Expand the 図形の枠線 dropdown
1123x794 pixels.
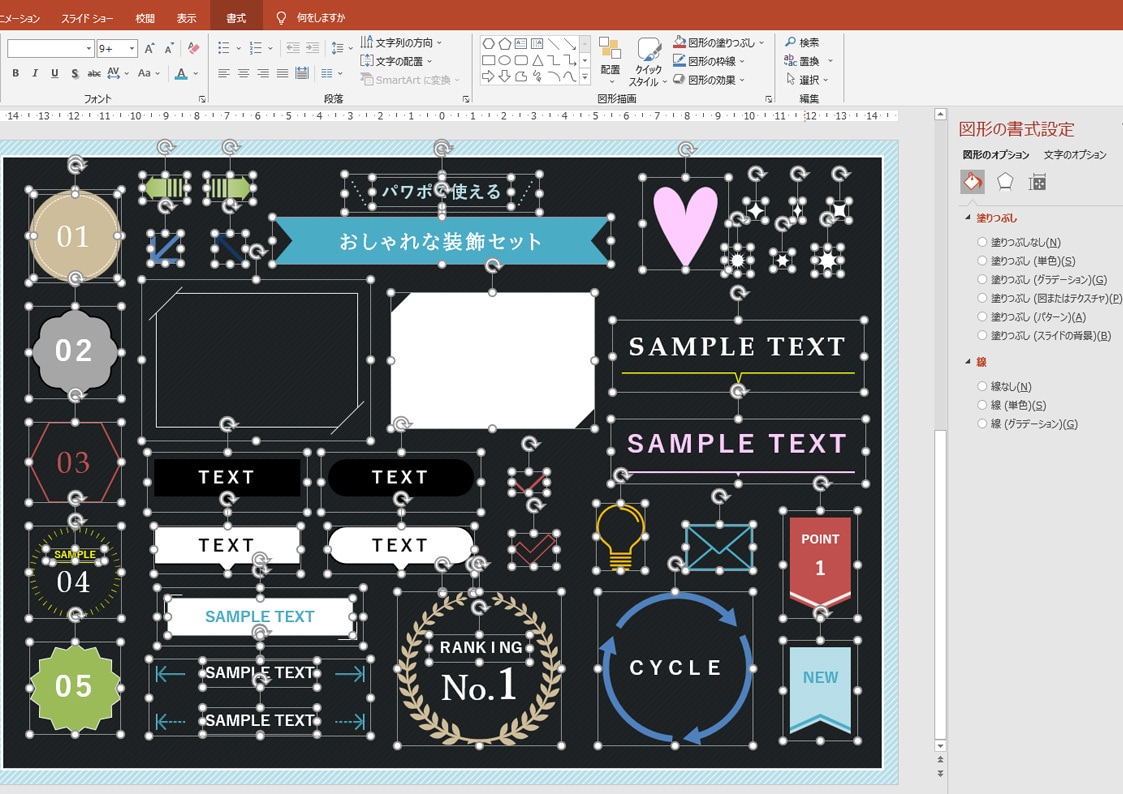(742, 62)
